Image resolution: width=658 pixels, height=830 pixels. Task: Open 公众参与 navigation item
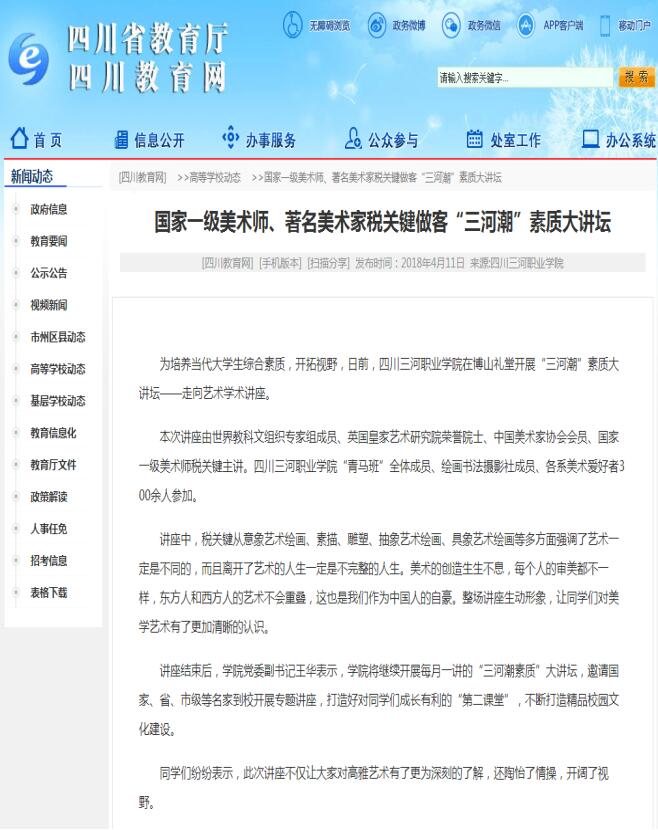pyautogui.click(x=381, y=140)
